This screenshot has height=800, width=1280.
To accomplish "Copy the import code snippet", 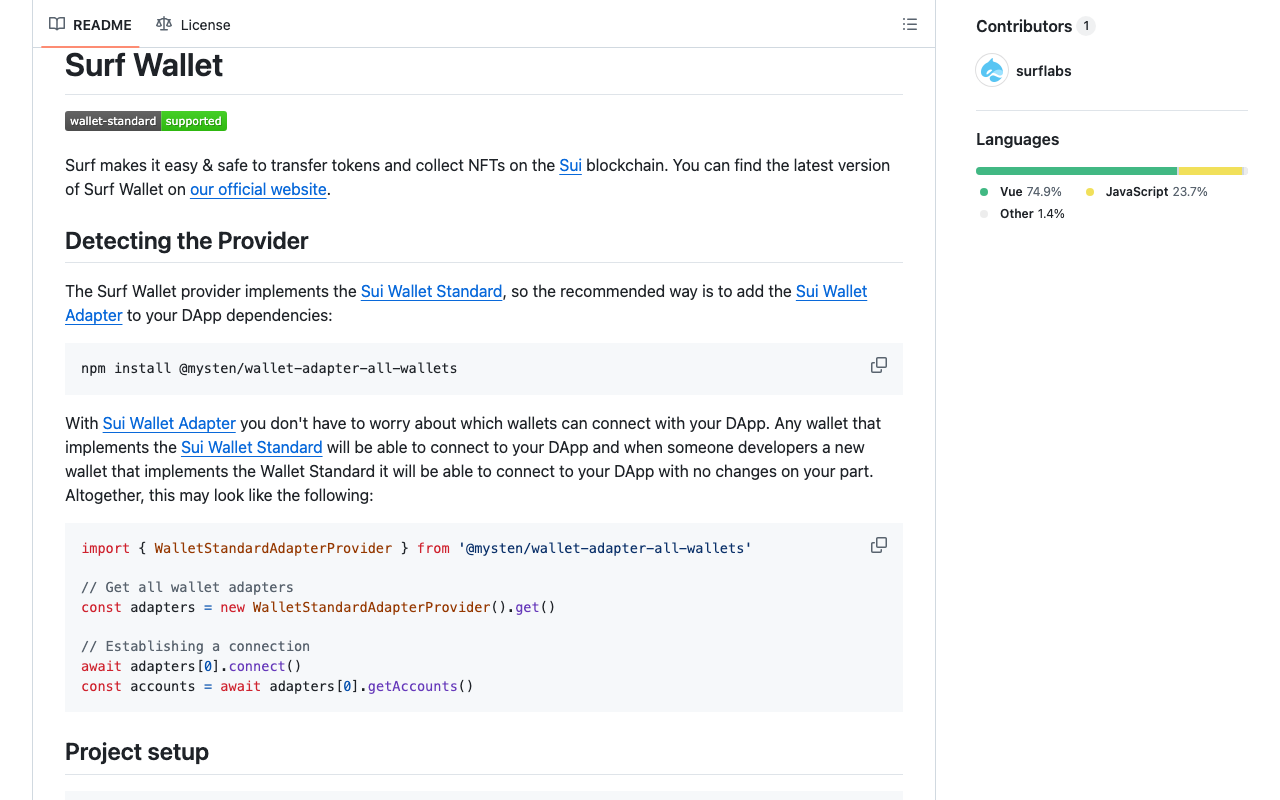I will (878, 546).
